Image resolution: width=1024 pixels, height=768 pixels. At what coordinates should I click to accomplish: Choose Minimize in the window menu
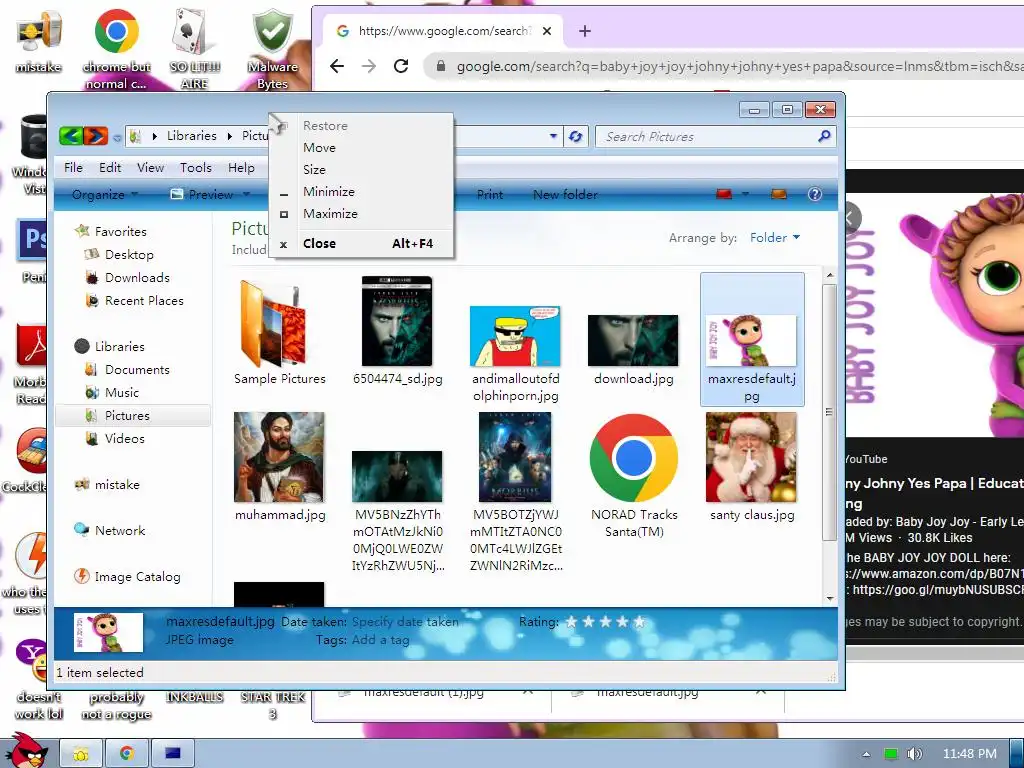361,191
